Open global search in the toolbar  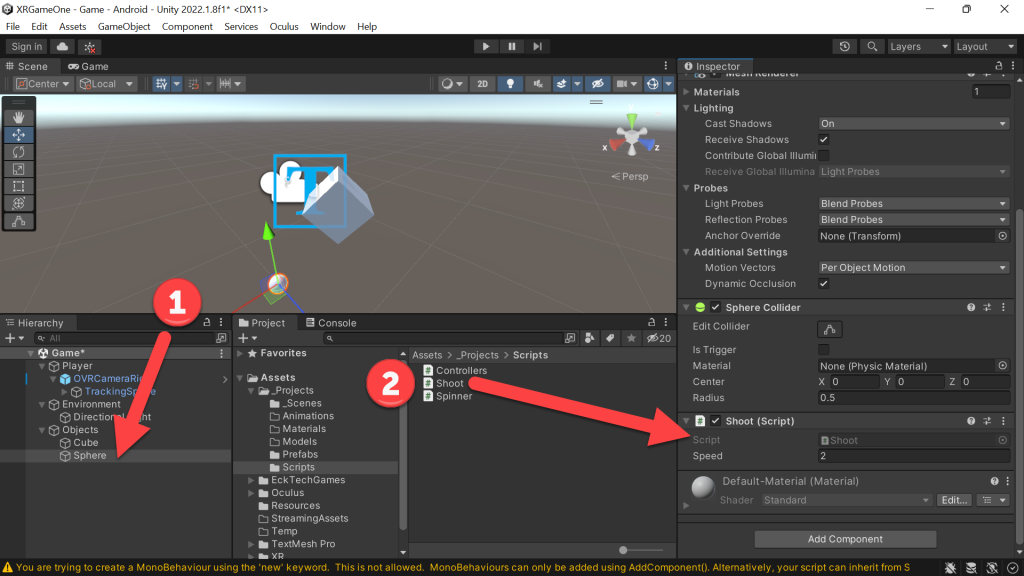[872, 46]
